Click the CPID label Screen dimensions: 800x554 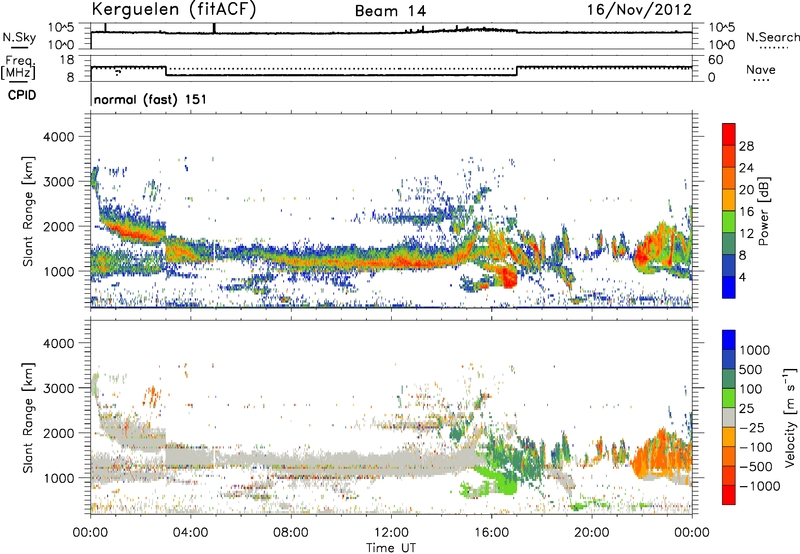(22, 95)
